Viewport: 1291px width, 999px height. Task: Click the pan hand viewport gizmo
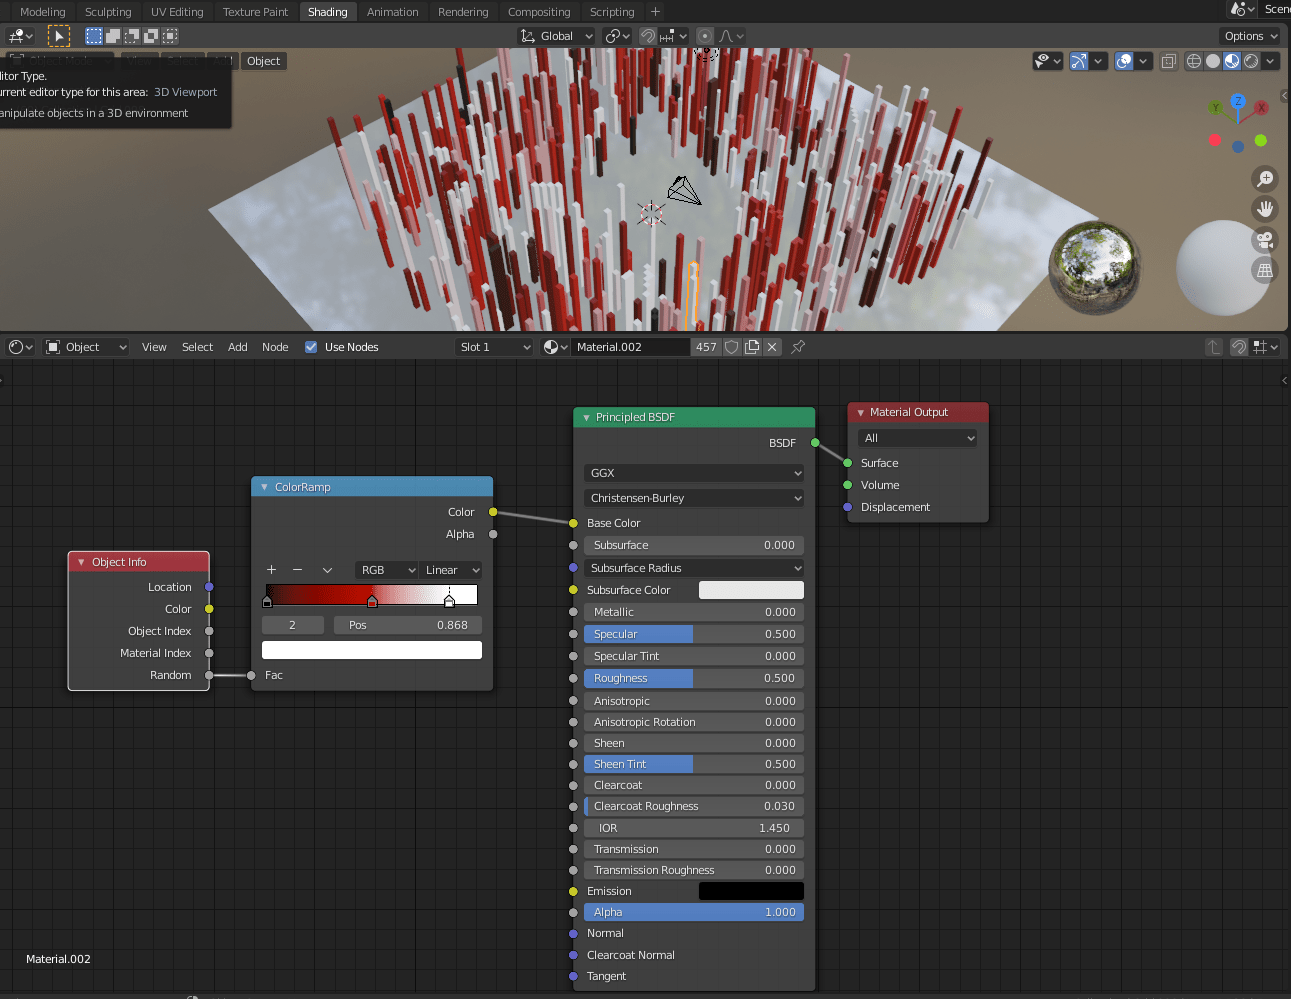(1265, 209)
